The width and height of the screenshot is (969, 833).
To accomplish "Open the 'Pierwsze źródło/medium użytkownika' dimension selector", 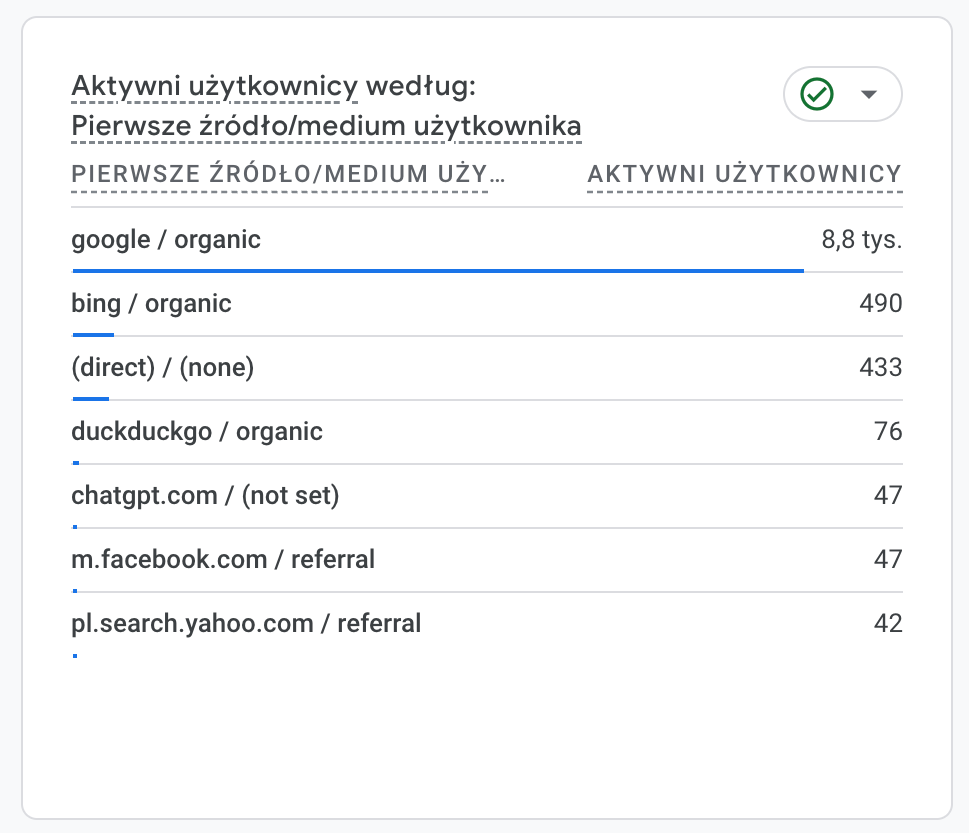I will point(326,127).
